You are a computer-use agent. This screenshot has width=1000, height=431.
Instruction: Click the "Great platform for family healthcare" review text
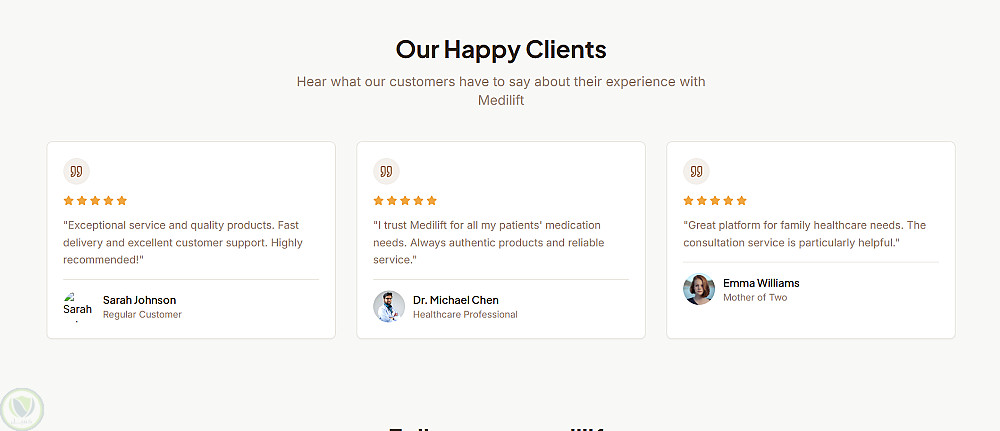804,234
